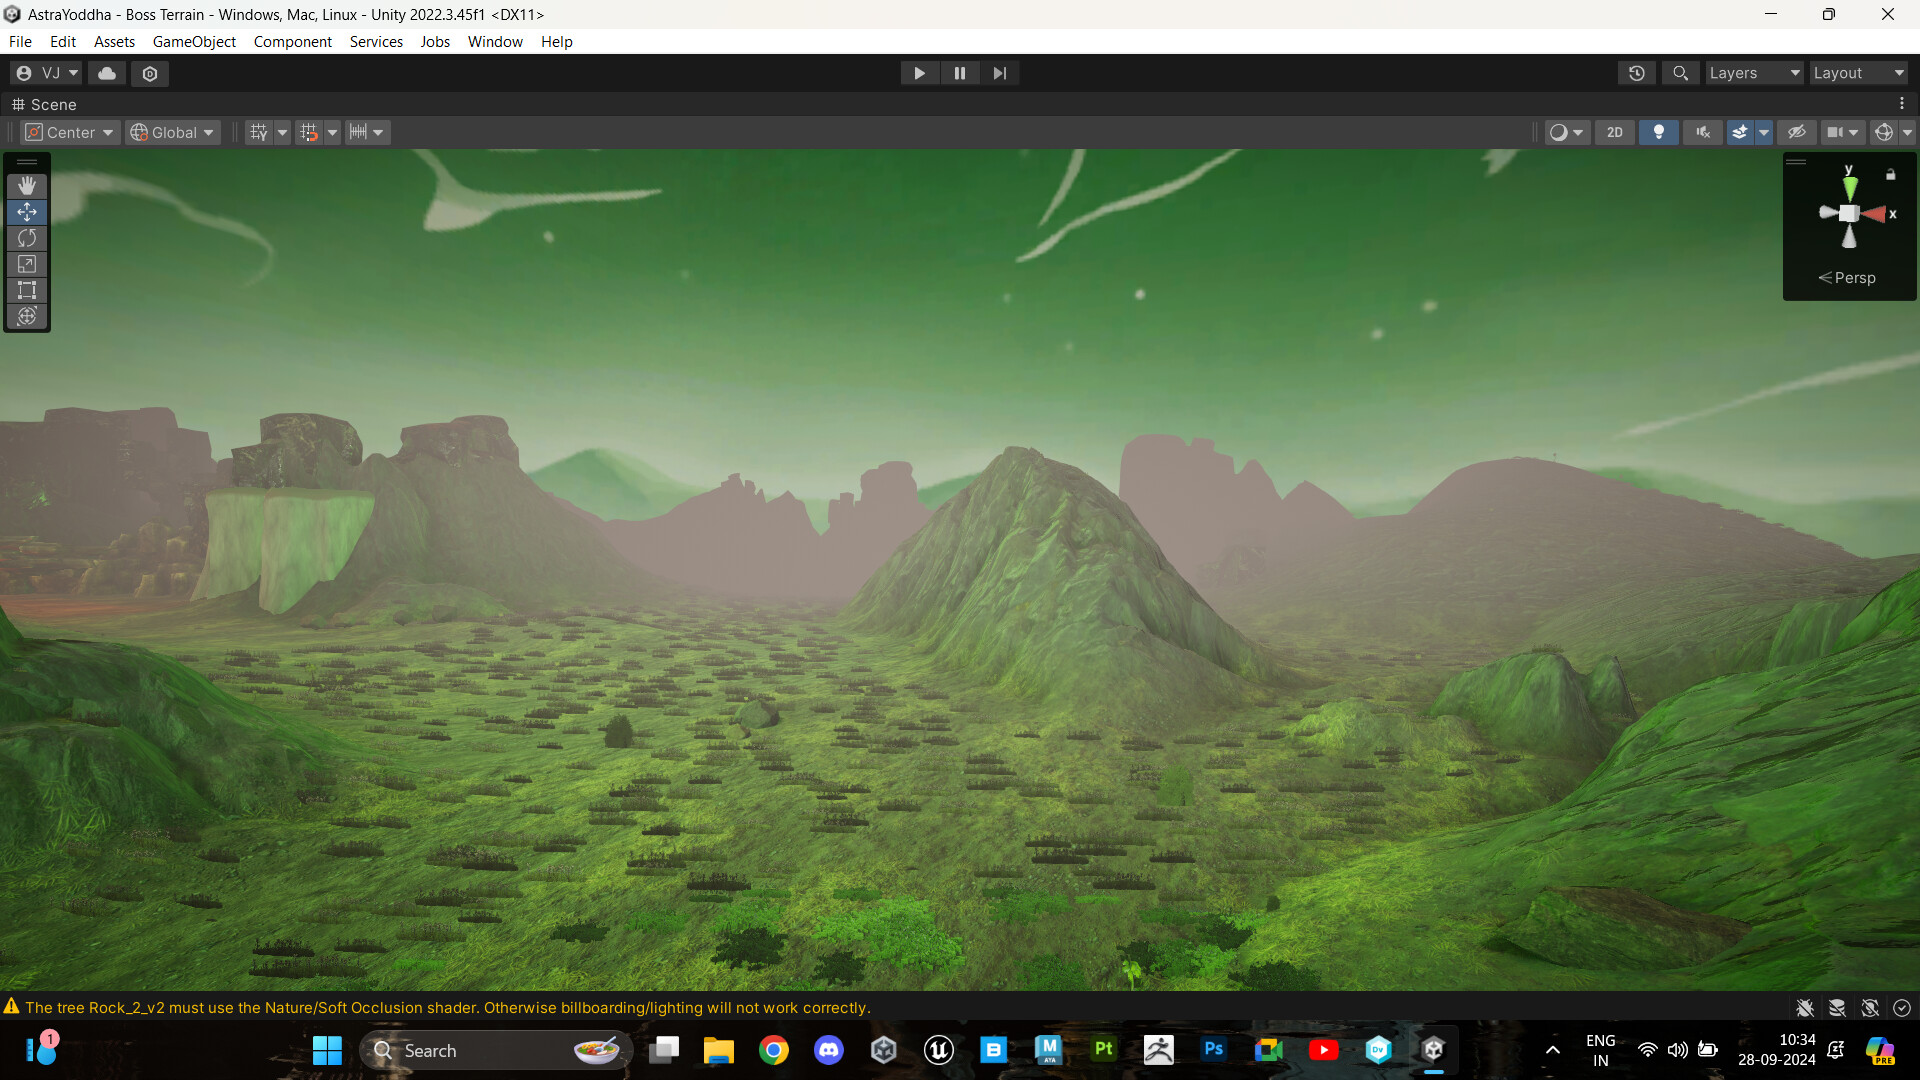Click the left white cone on scene gizmo
Viewport: 1920px width, 1080px height.
point(1828,212)
